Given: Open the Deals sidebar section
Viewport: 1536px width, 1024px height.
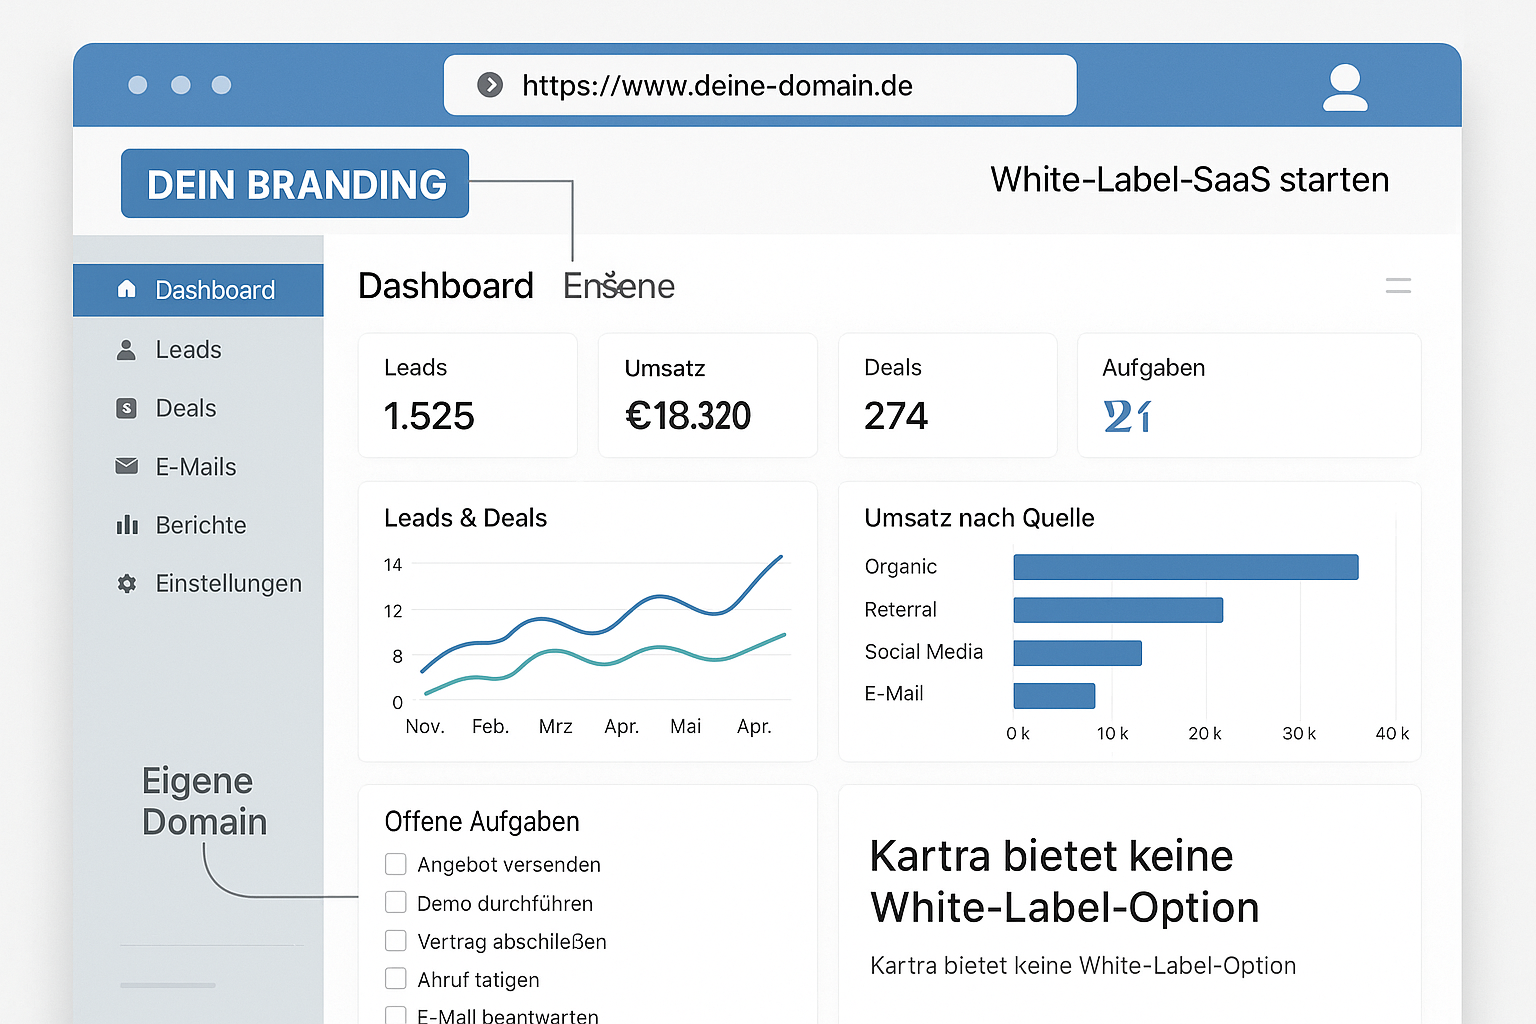Looking at the screenshot, I should point(198,408).
